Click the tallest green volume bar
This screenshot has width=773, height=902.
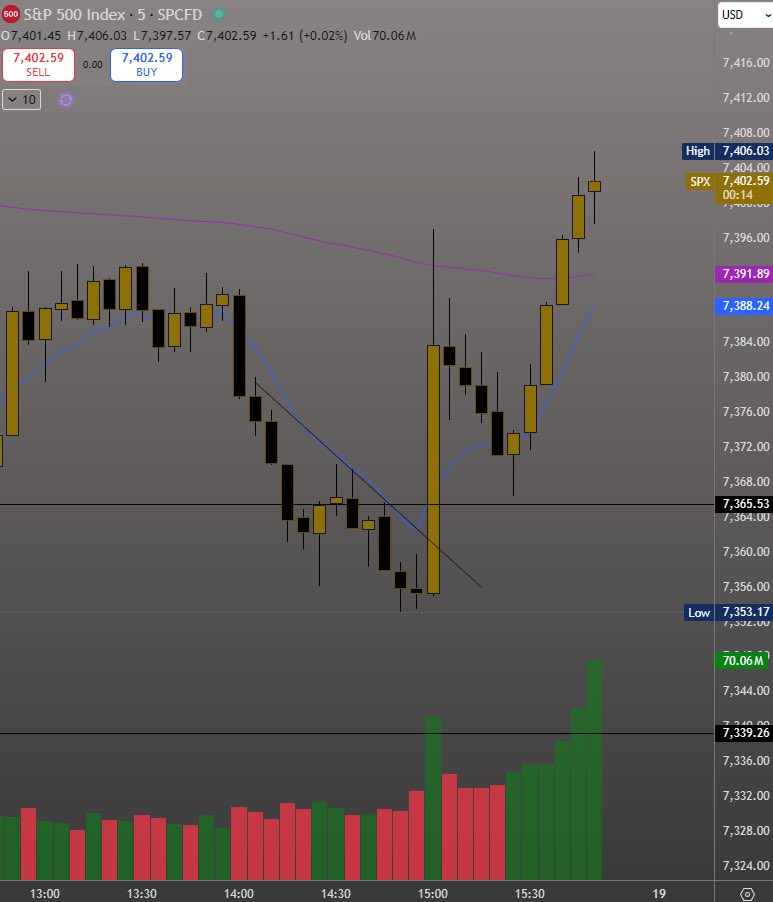pyautogui.click(x=594, y=770)
